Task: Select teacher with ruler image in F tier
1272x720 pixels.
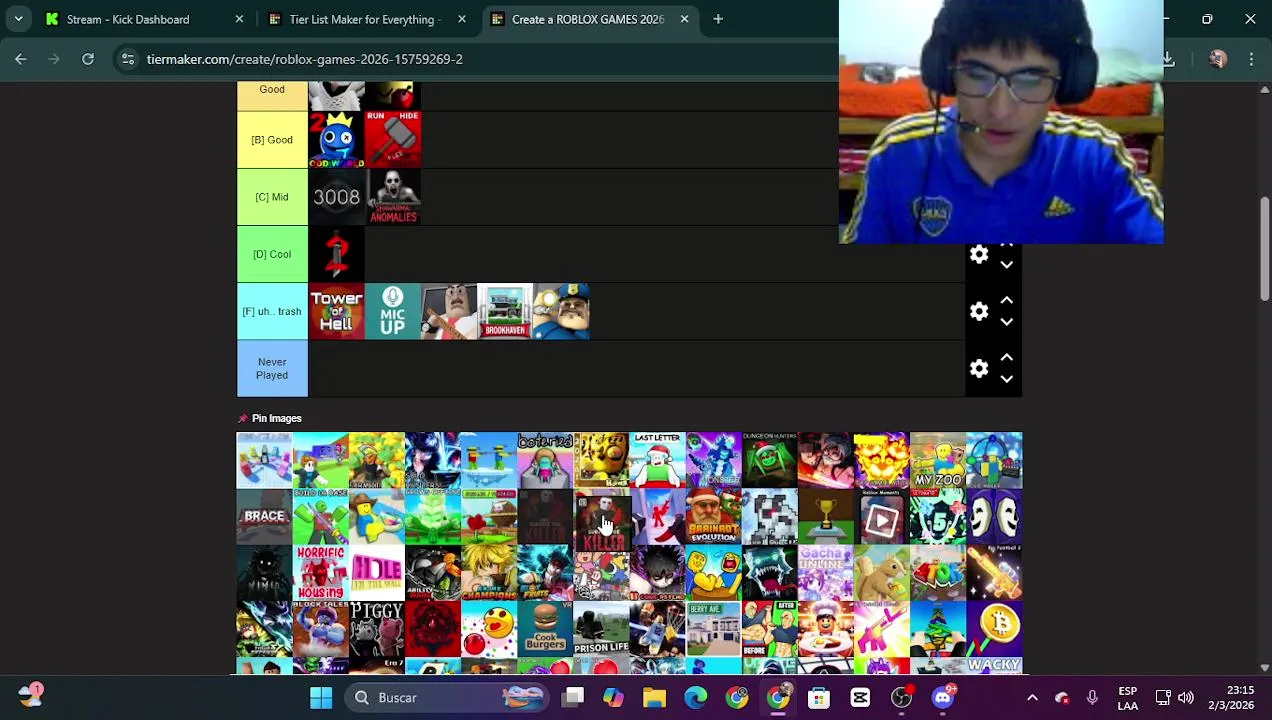Action: [448, 311]
